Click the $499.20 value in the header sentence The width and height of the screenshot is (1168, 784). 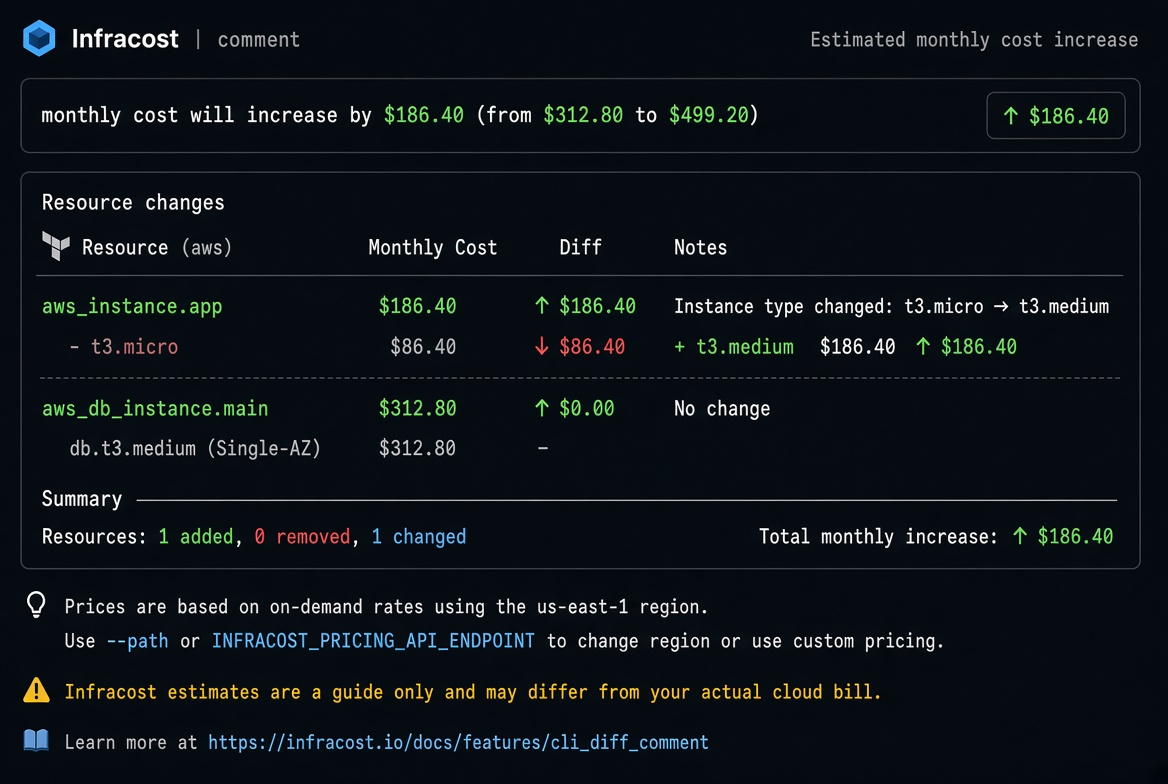pyautogui.click(x=708, y=115)
